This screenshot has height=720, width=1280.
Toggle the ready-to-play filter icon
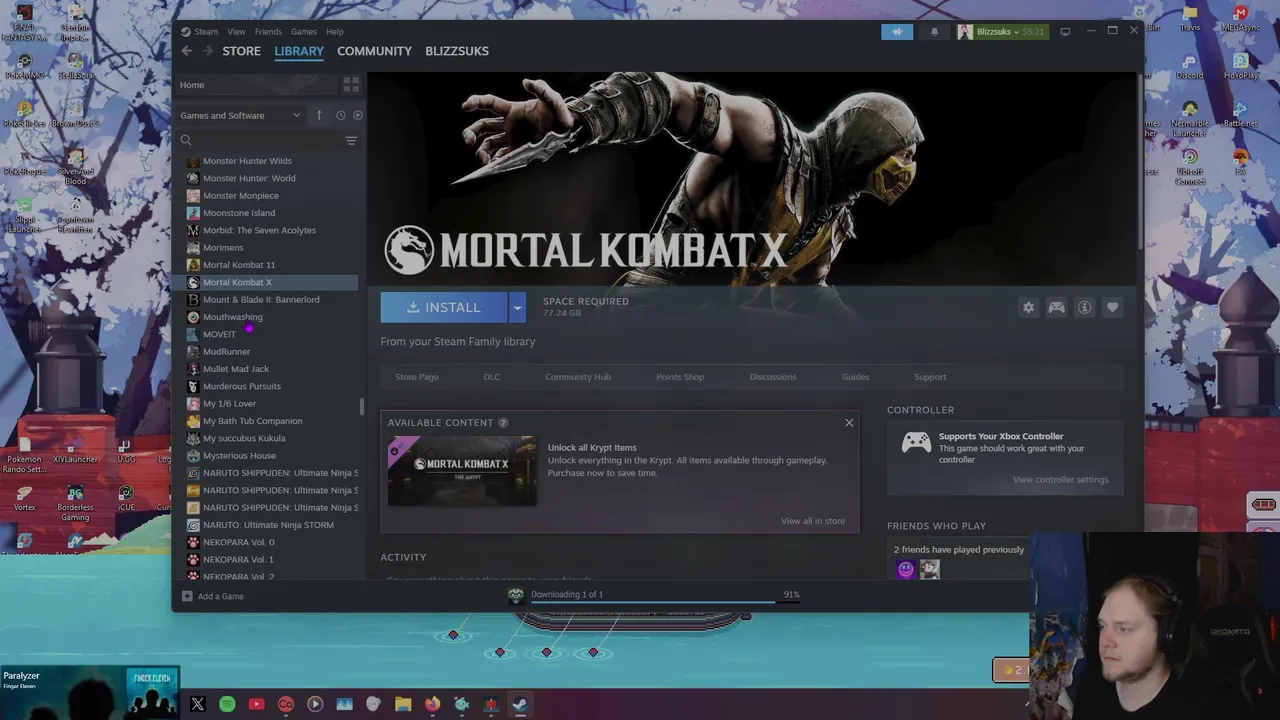click(x=357, y=115)
